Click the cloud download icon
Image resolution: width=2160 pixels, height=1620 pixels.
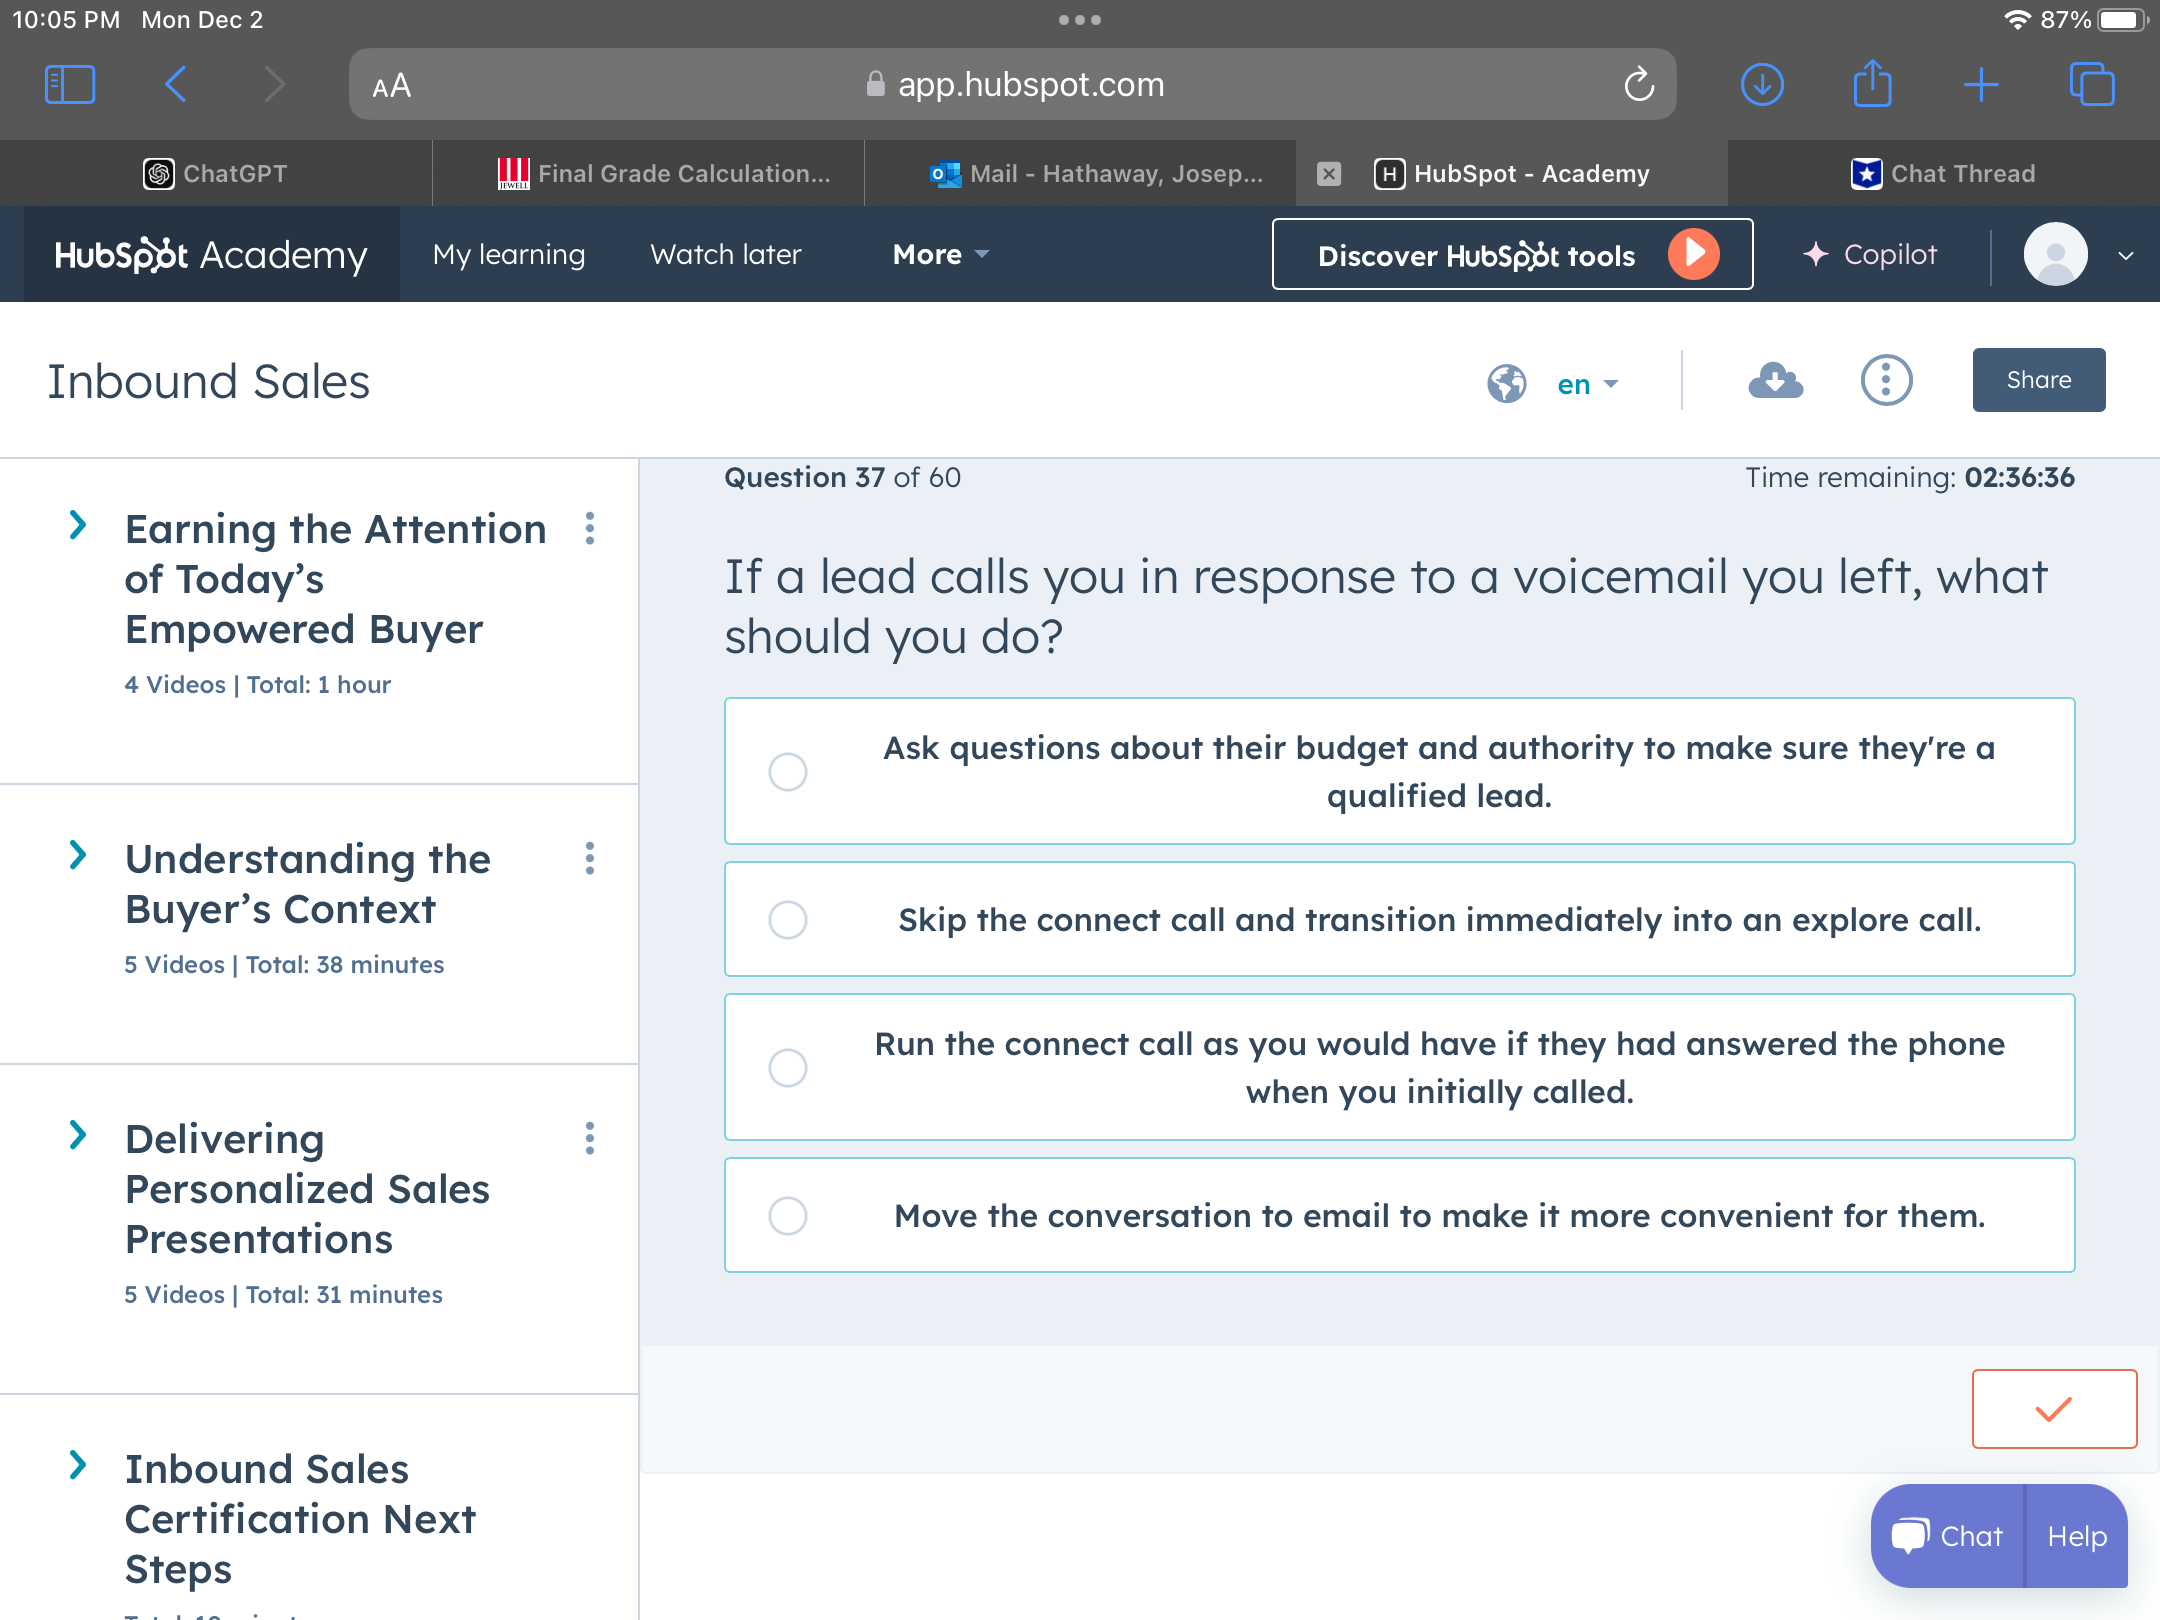pos(1775,381)
